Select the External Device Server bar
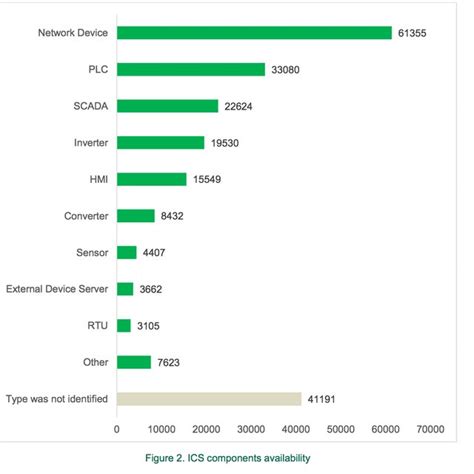This screenshot has width=474, height=474. 125,289
